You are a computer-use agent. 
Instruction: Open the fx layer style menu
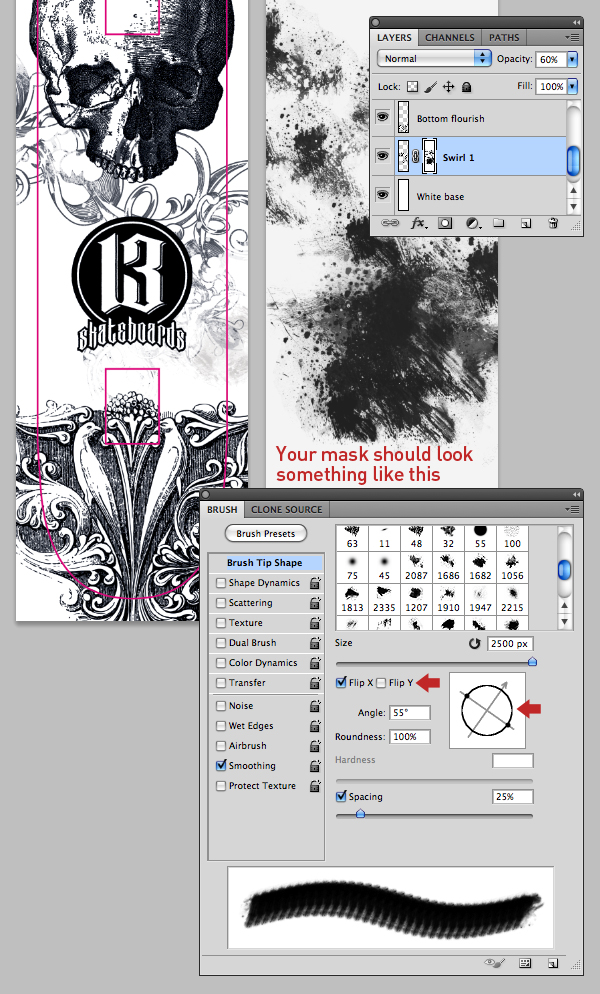[419, 223]
